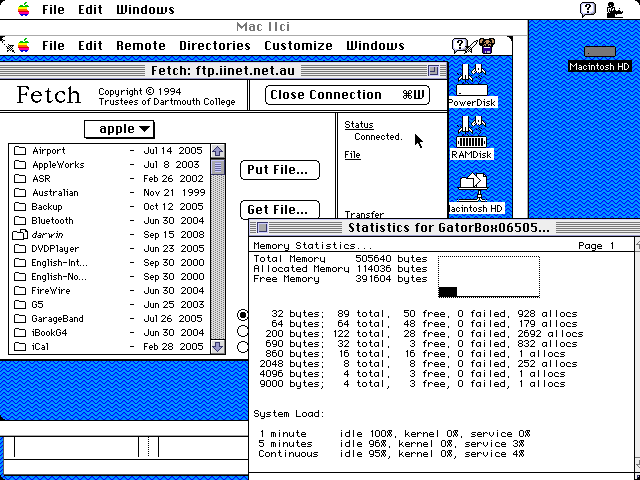Click the Statistics for GatorBox06505 title bar
Image resolution: width=640 pixels, height=480 pixels.
pyautogui.click(x=445, y=227)
